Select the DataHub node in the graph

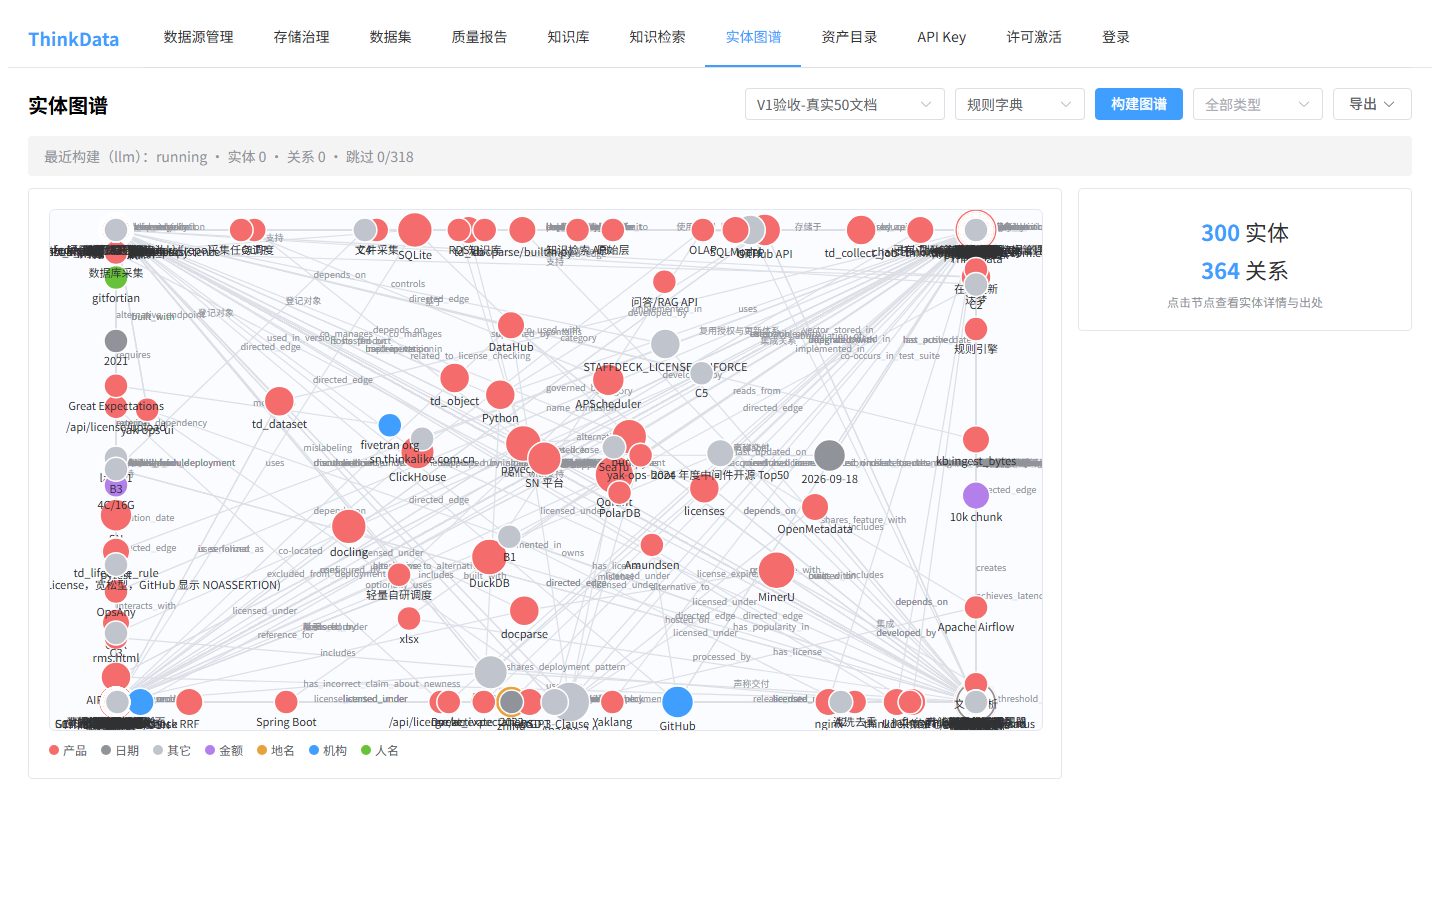[x=511, y=326]
